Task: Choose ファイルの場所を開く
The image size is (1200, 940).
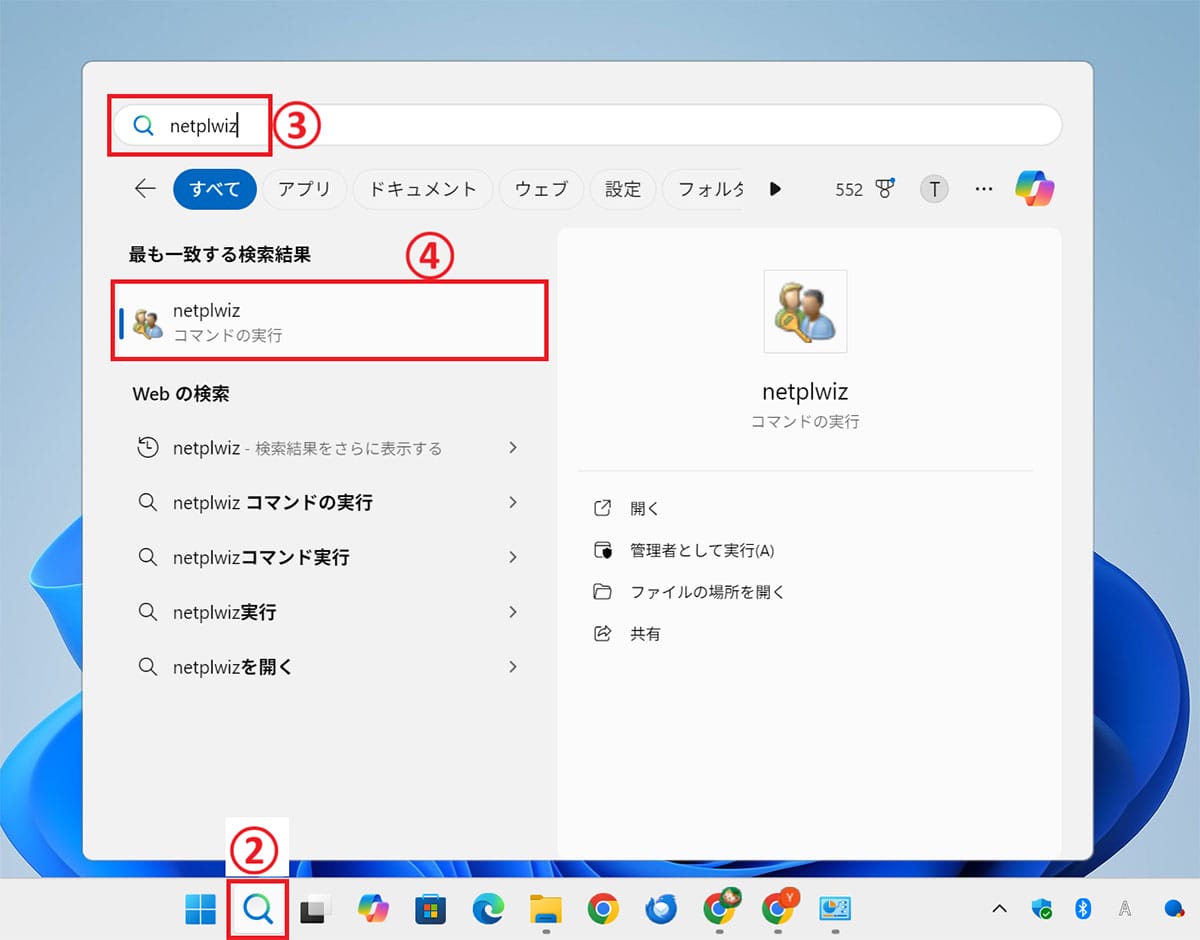Action: tap(707, 592)
